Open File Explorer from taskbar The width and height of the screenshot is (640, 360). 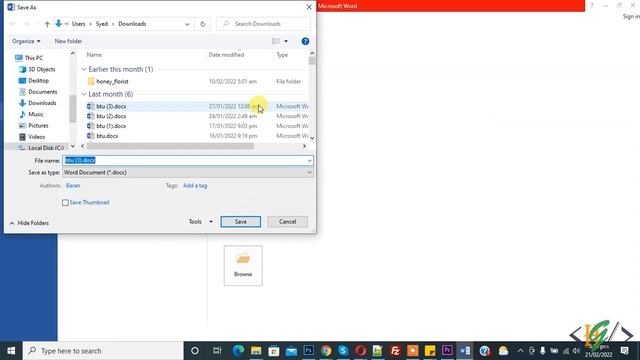(x=256, y=351)
